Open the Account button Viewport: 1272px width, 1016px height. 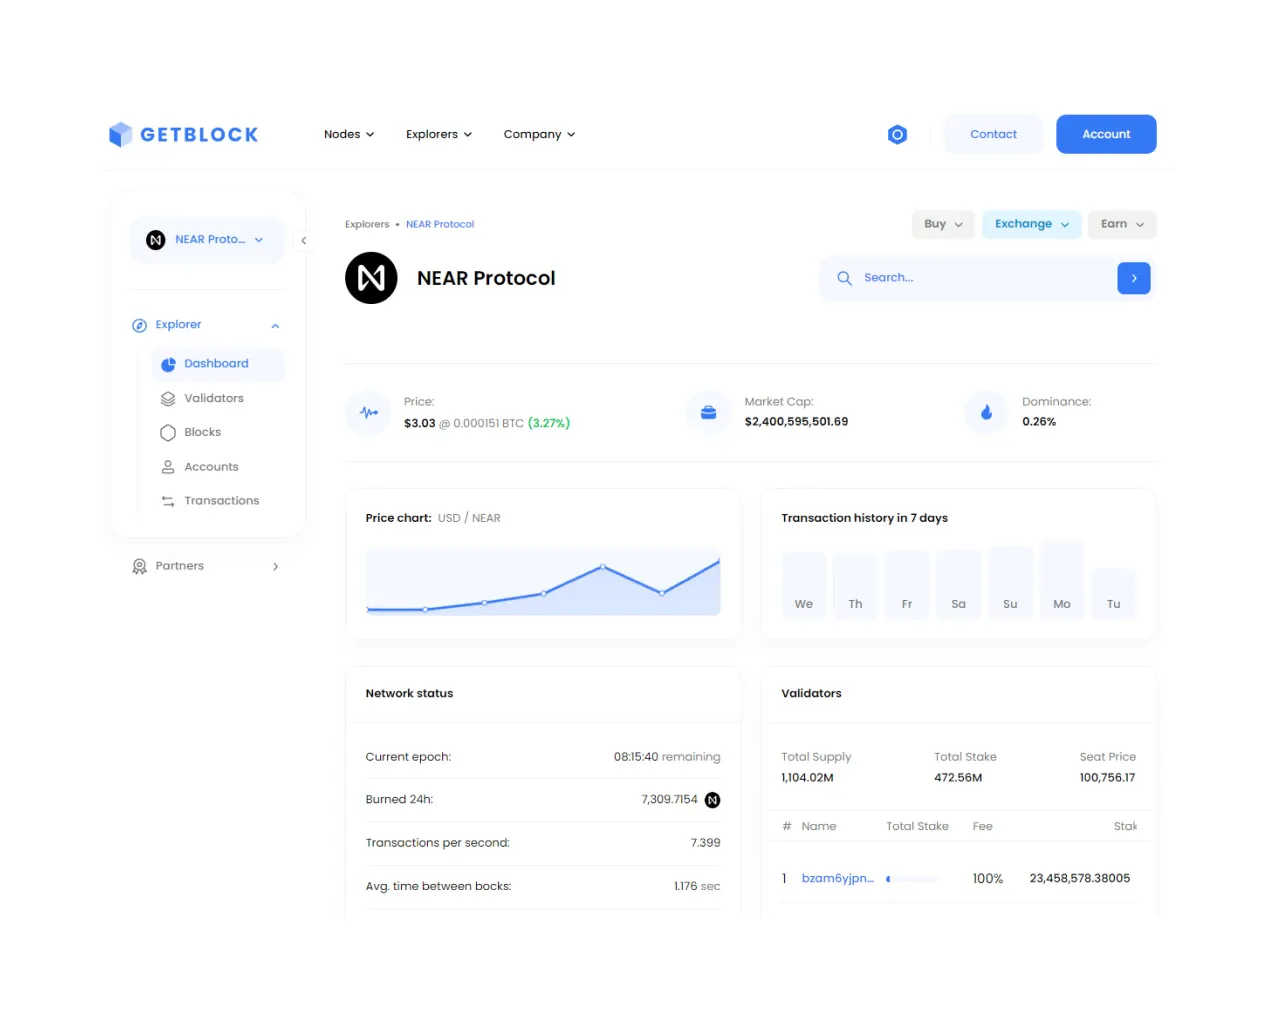pyautogui.click(x=1106, y=134)
